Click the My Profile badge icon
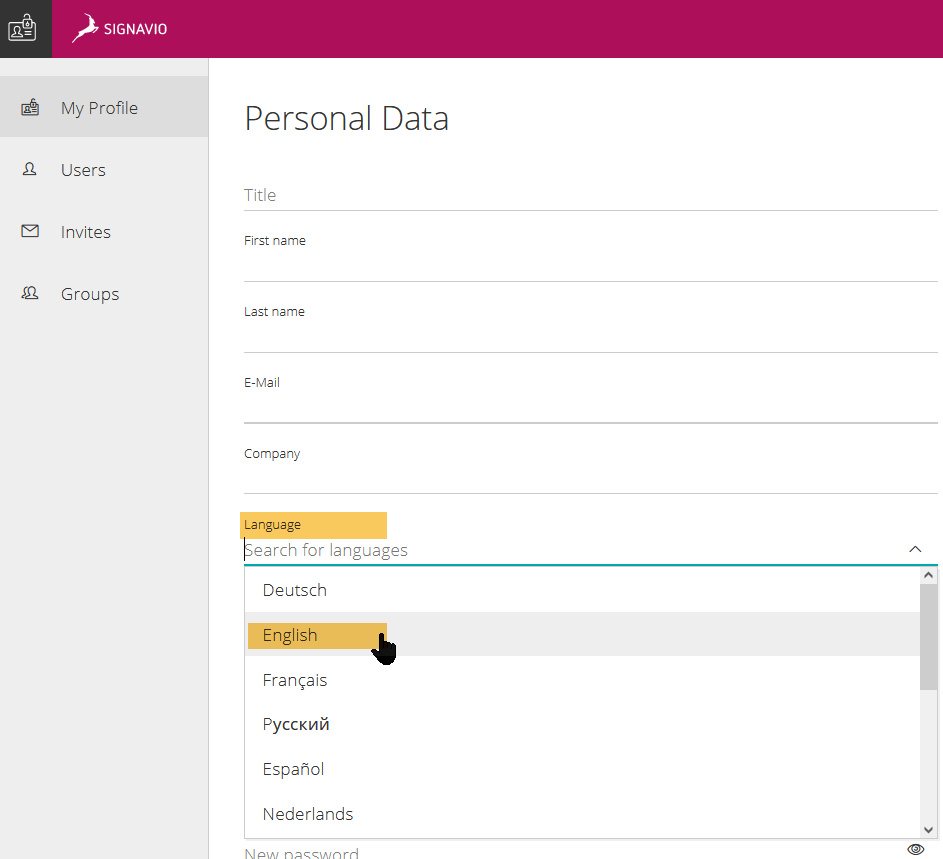 (x=30, y=108)
